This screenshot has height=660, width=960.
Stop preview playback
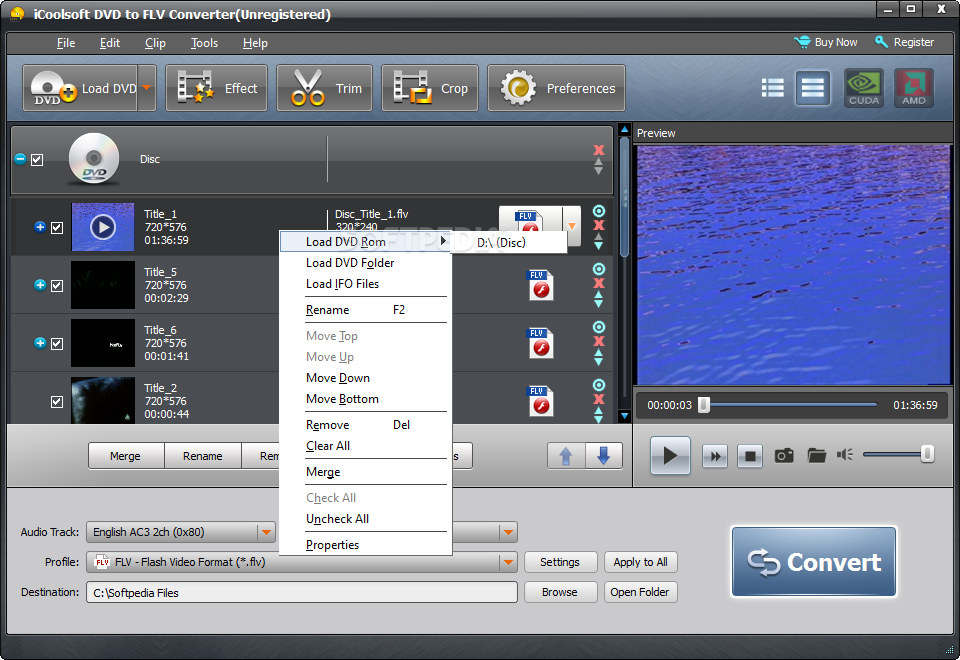pyautogui.click(x=750, y=456)
